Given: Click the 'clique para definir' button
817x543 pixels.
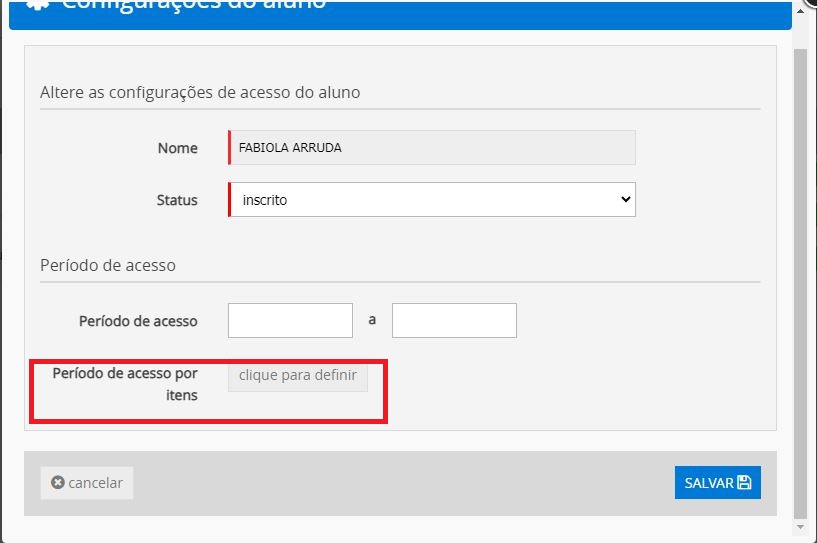Looking at the screenshot, I should point(298,375).
